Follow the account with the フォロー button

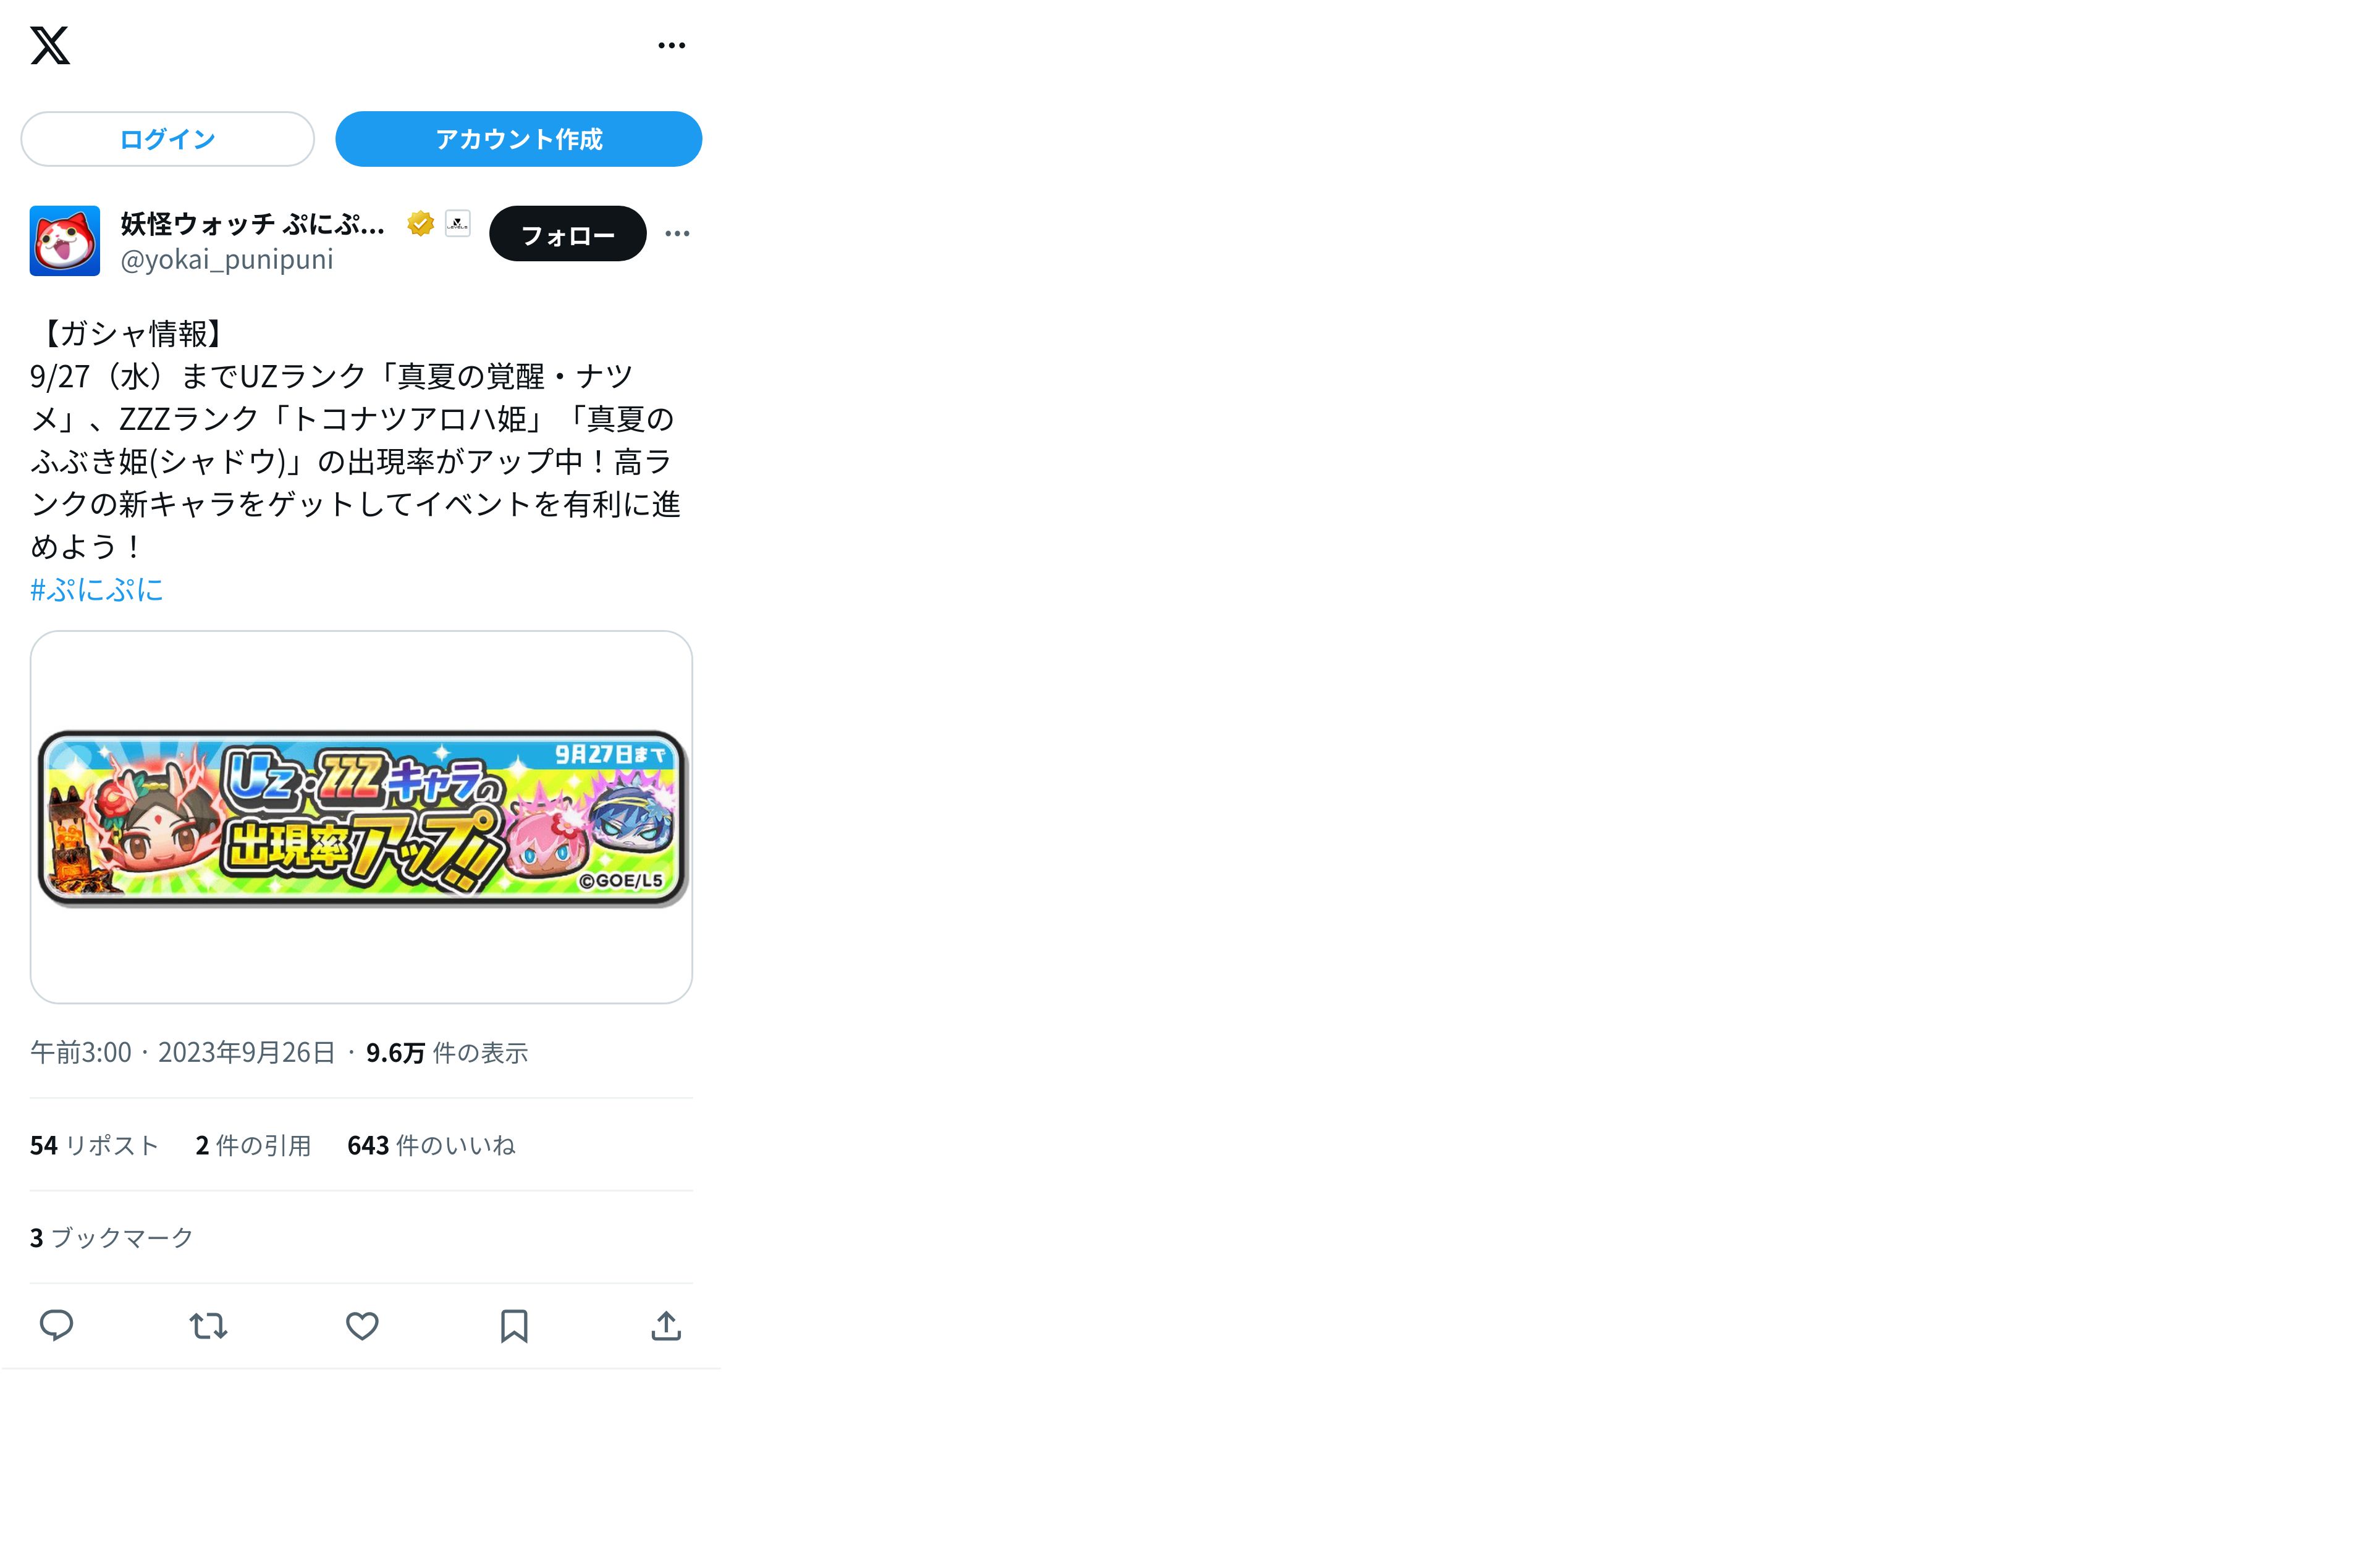(x=567, y=234)
